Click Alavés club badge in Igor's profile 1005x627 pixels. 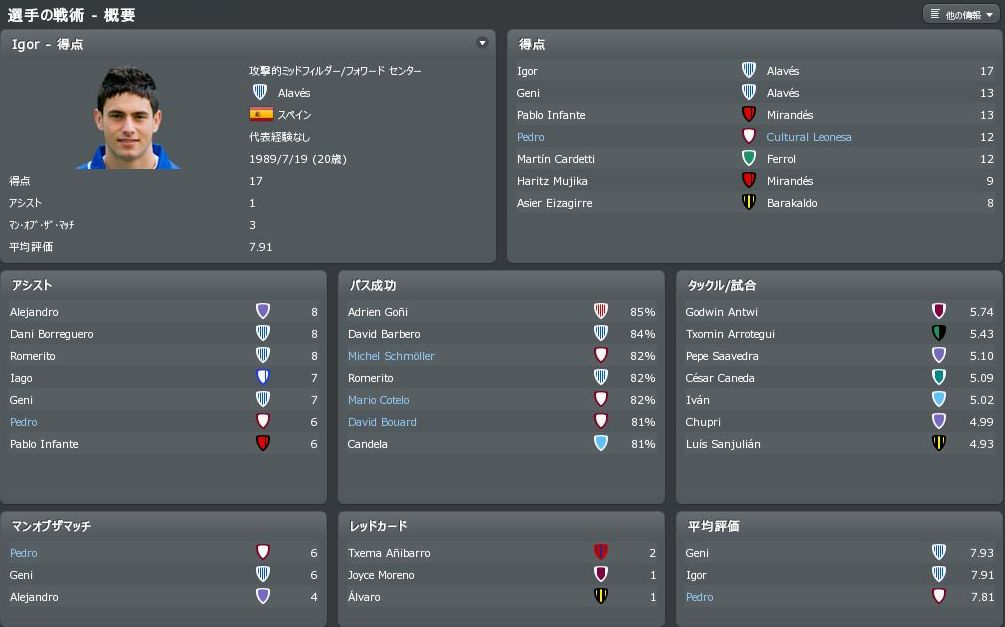coord(260,92)
